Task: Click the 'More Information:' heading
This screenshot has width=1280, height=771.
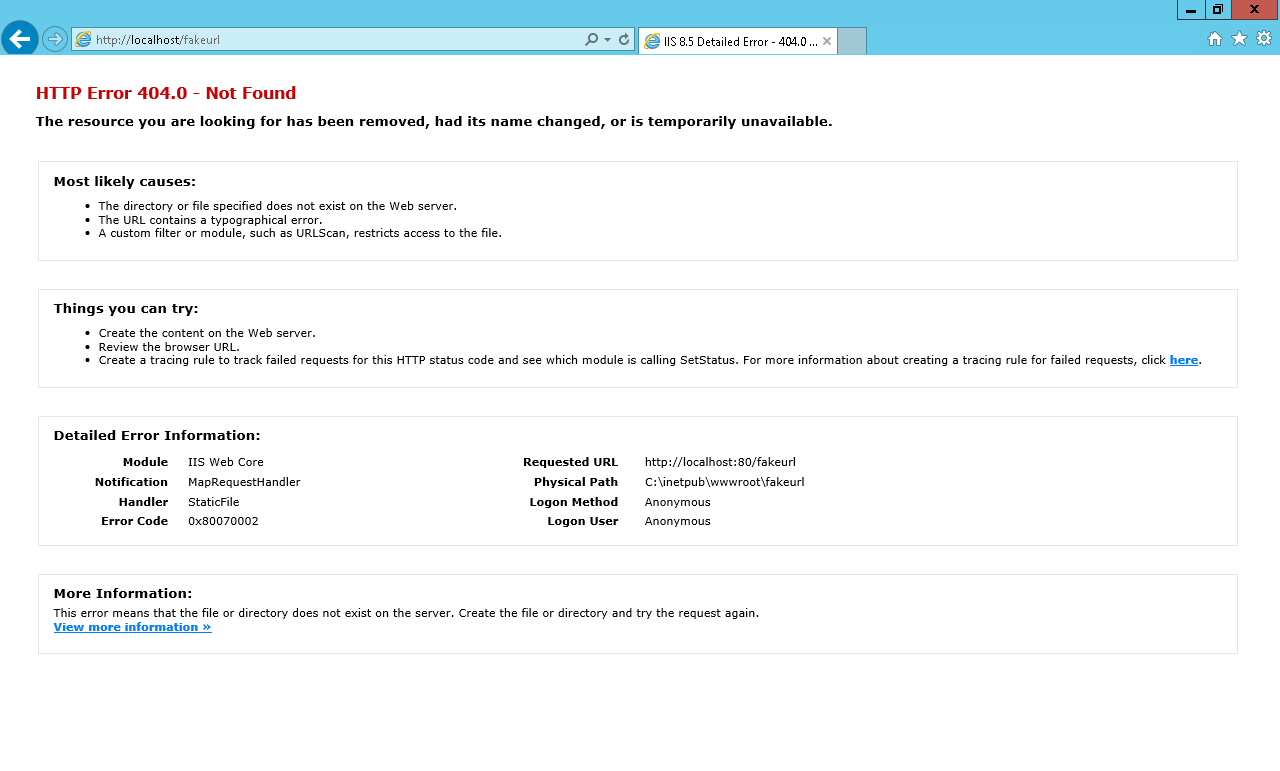Action: tap(123, 594)
